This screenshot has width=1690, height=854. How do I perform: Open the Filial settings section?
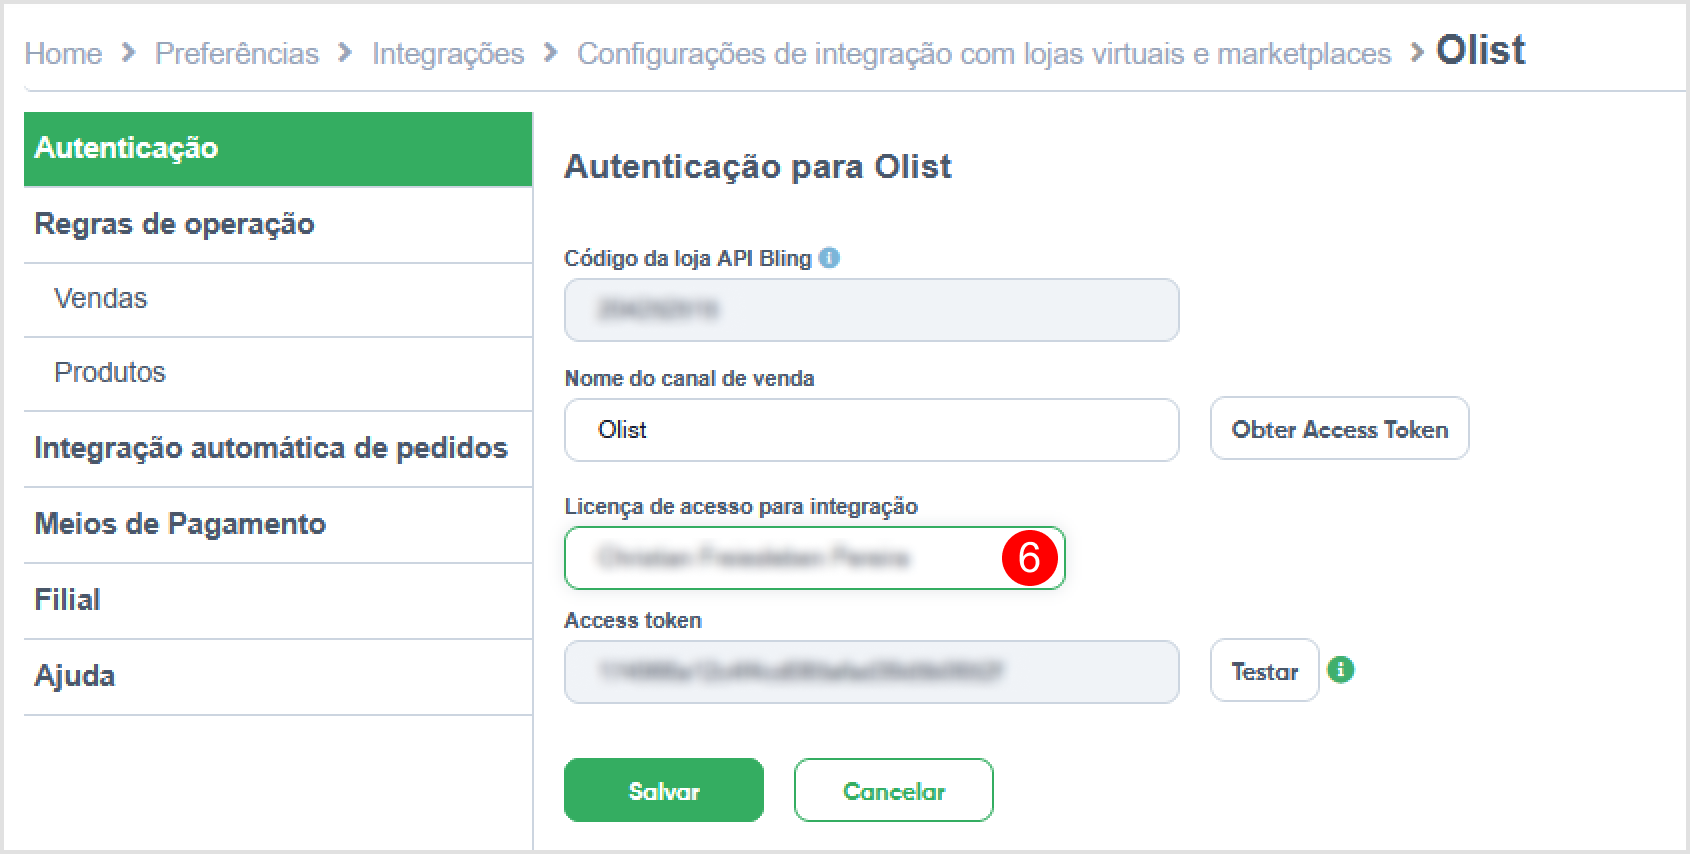pos(66,599)
